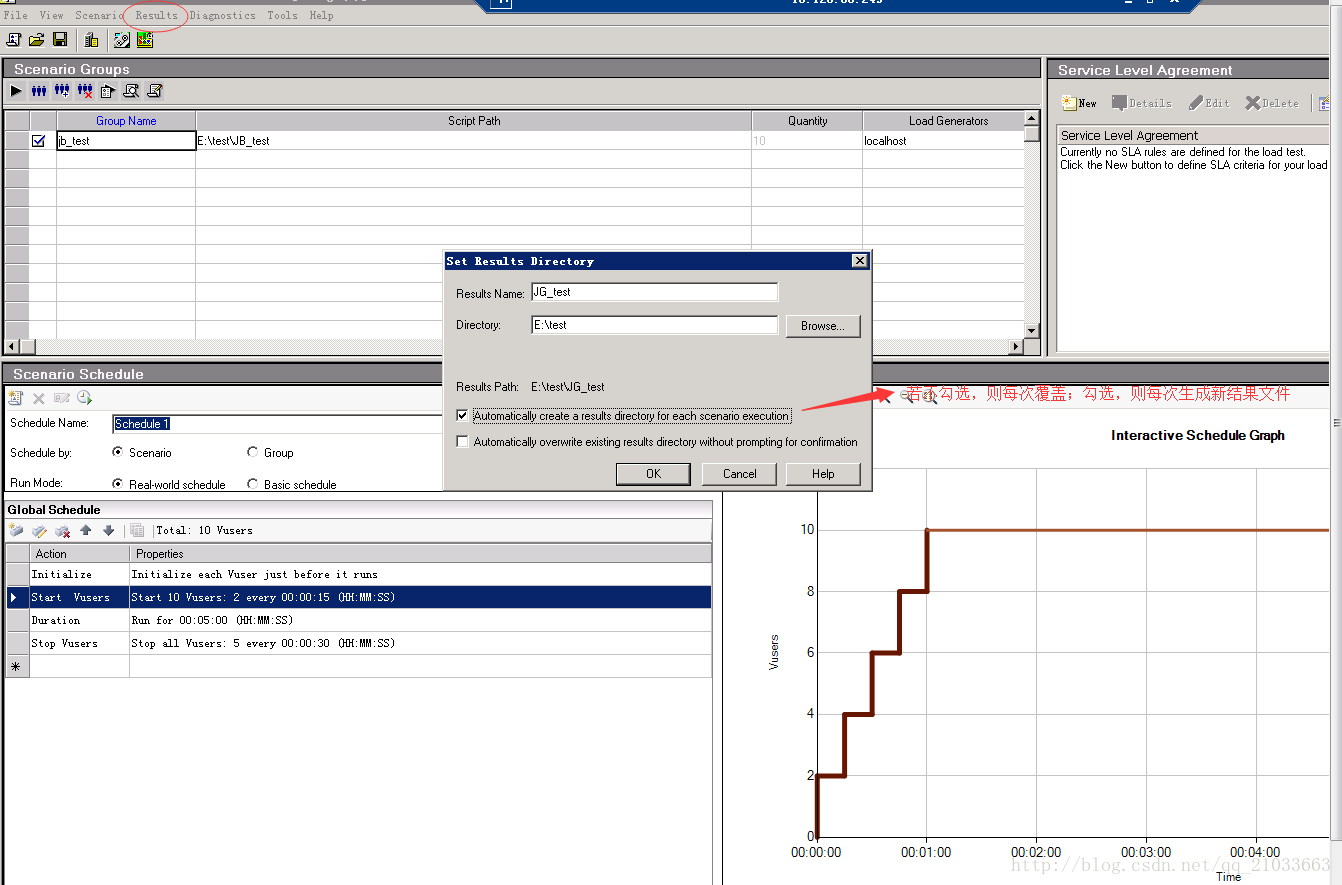Click the SLA Details button
Image resolution: width=1342 pixels, height=885 pixels.
coord(1142,103)
